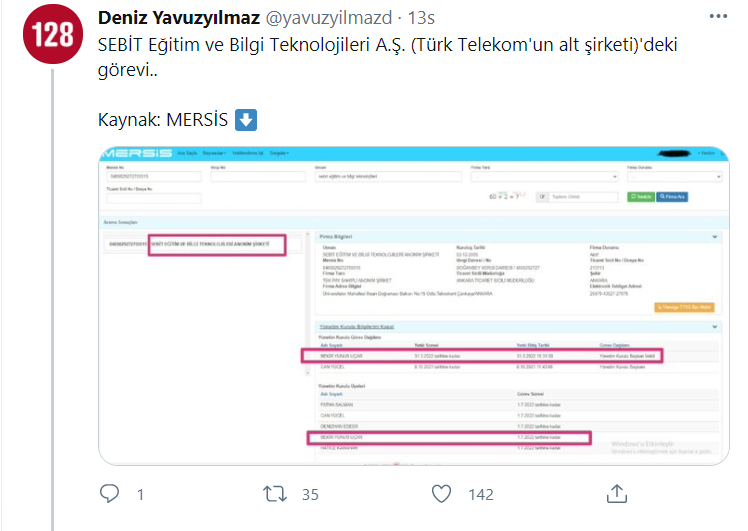Click the Mersis No input field
This screenshot has width=748, height=531.
pos(154,177)
